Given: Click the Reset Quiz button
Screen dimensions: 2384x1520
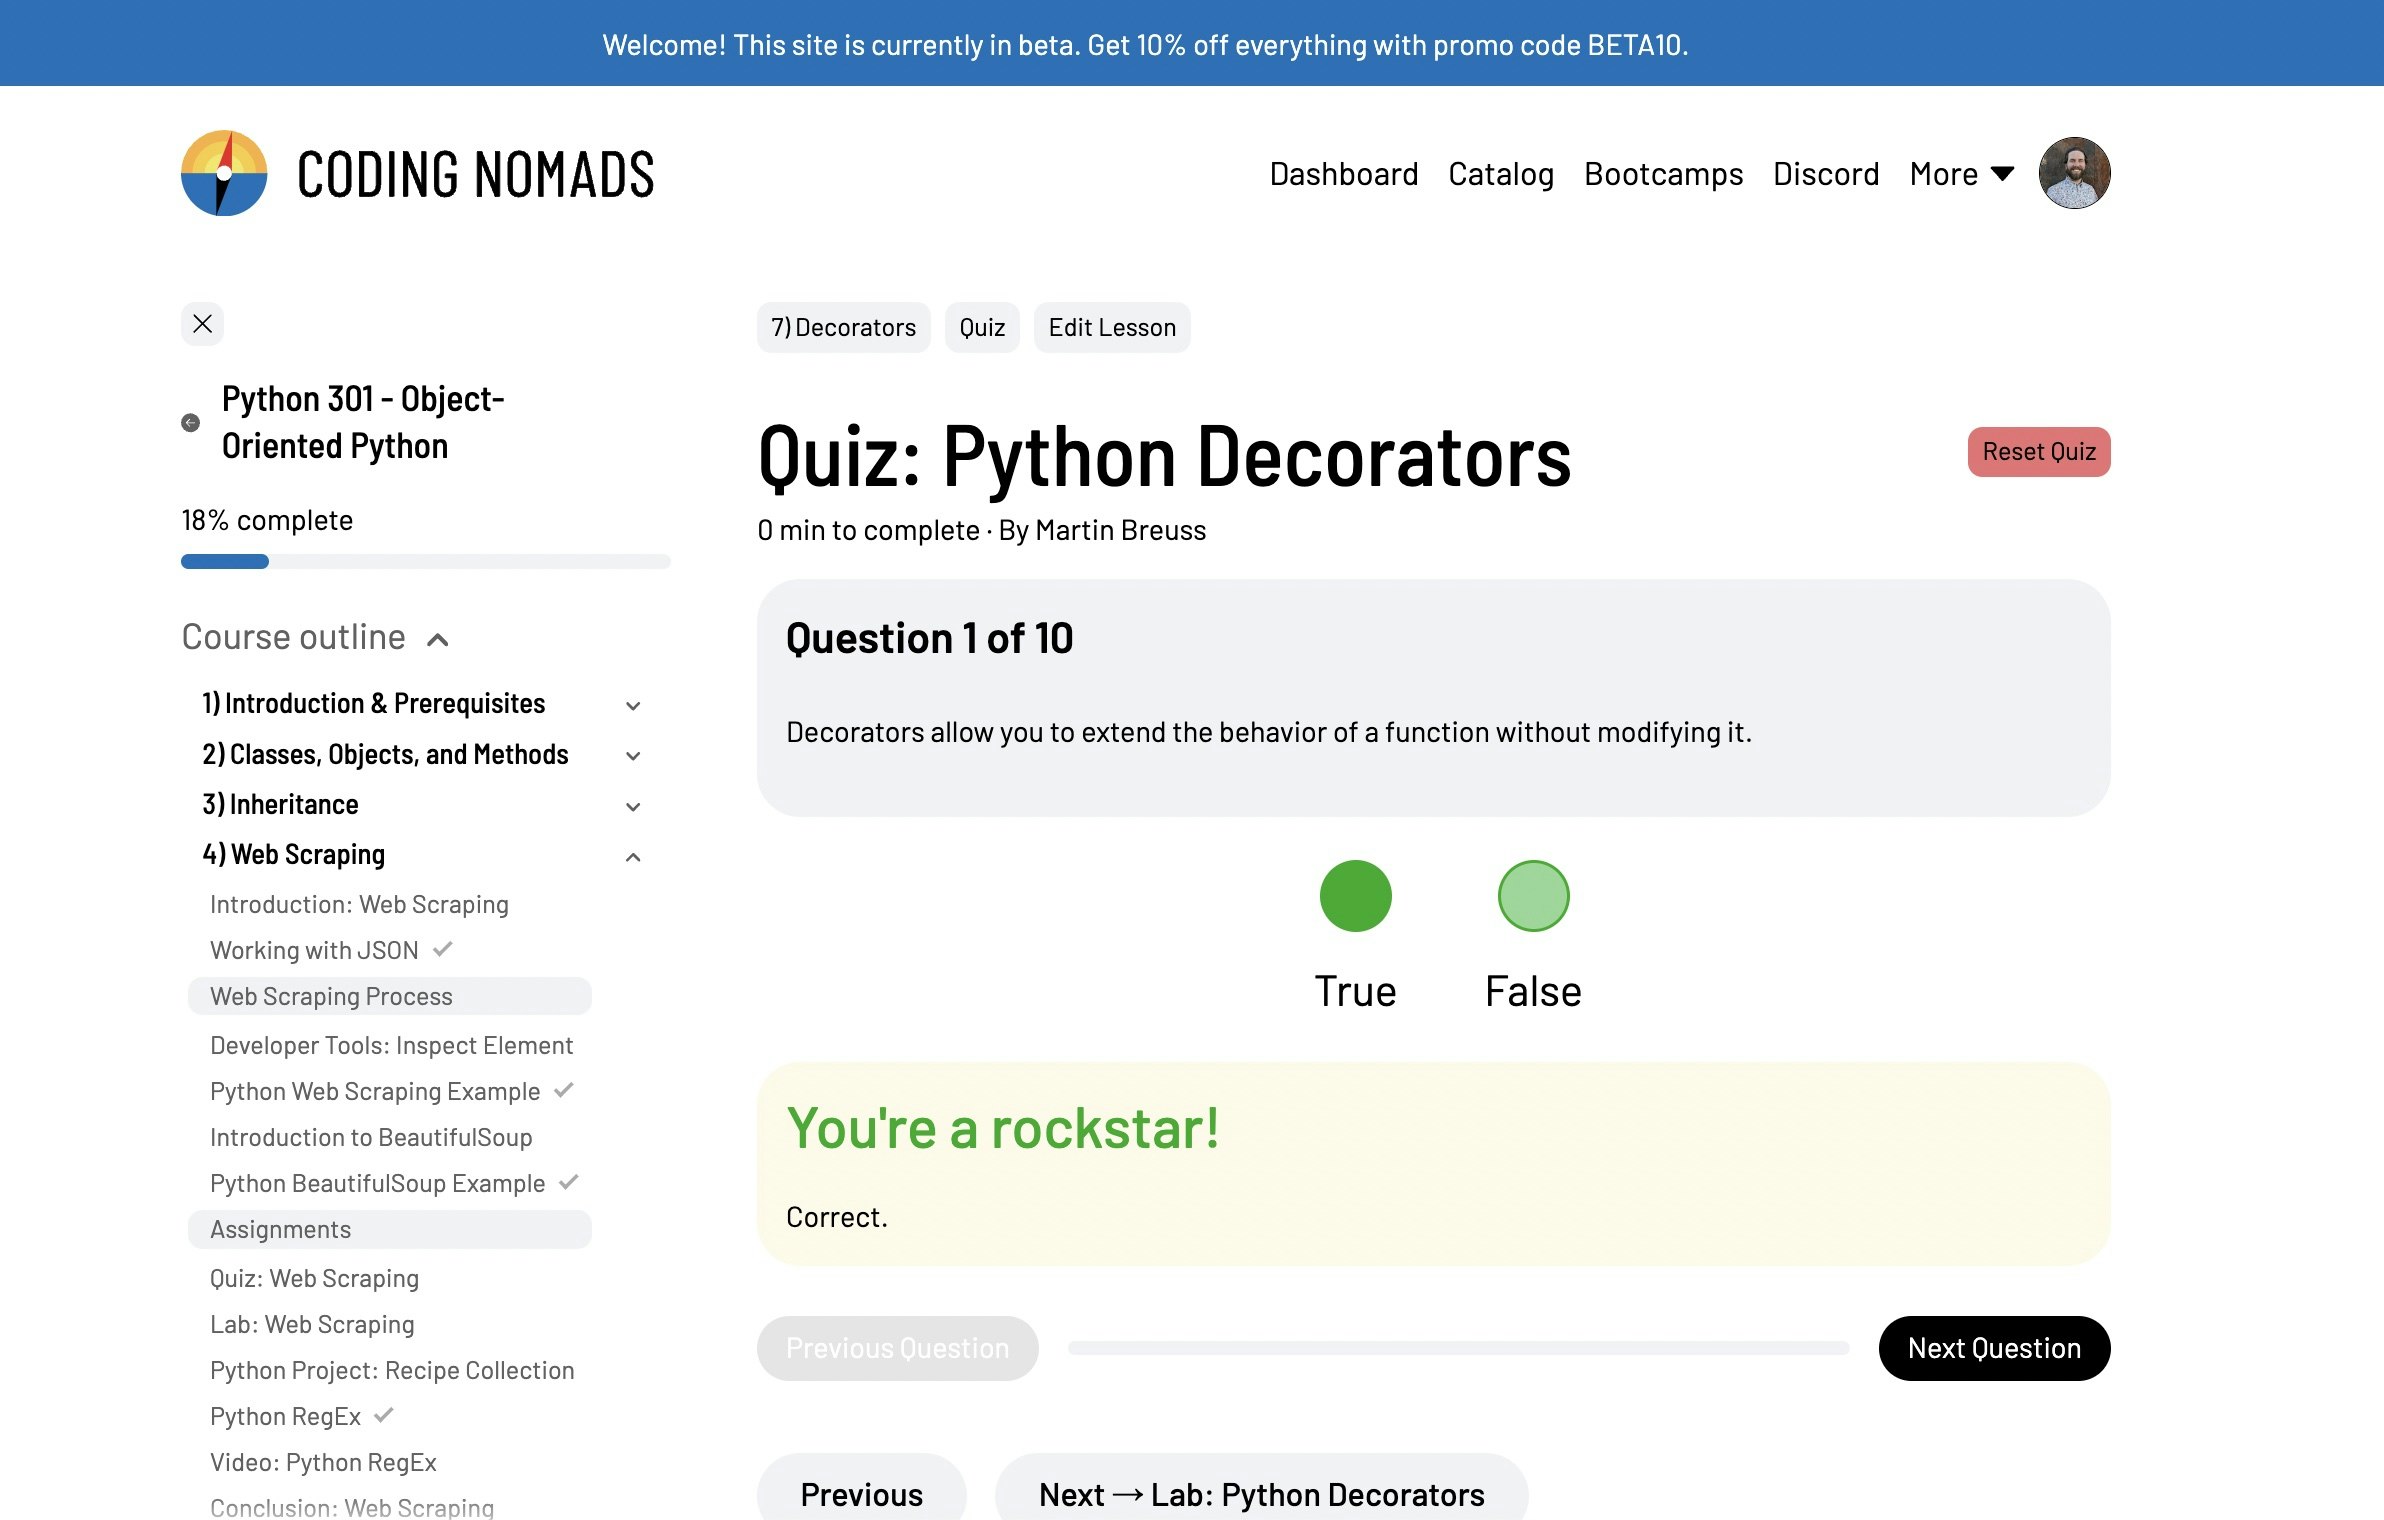Looking at the screenshot, I should (x=2038, y=452).
